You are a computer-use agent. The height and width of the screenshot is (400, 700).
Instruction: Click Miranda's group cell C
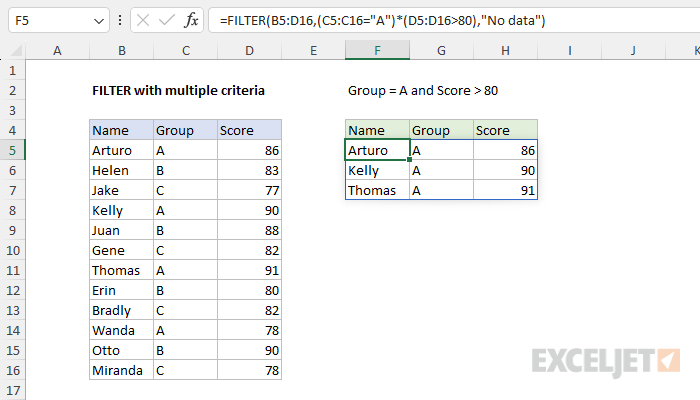[186, 371]
